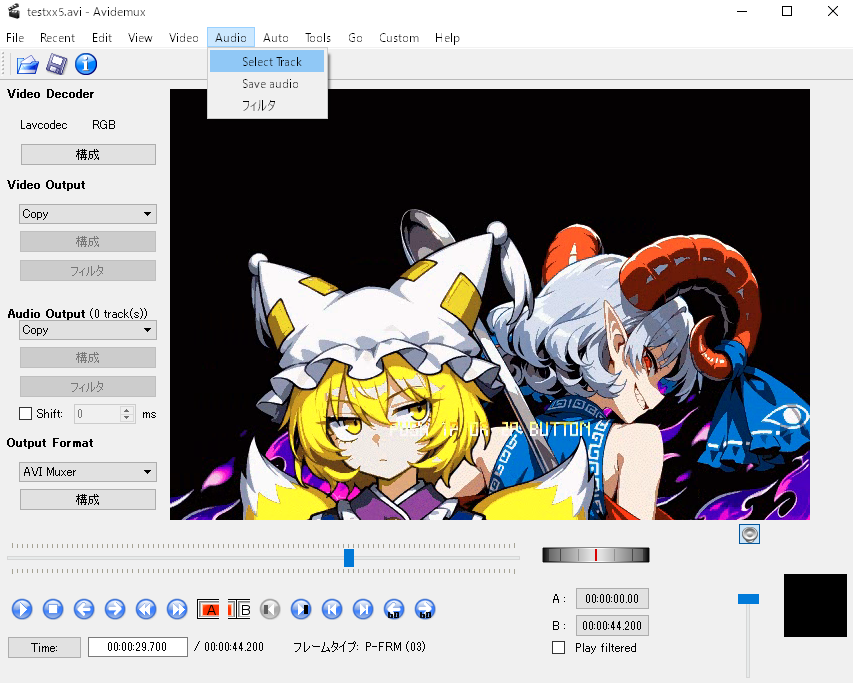Click the black audio meter box
Image resolution: width=853 pixels, height=683 pixels.
(815, 605)
